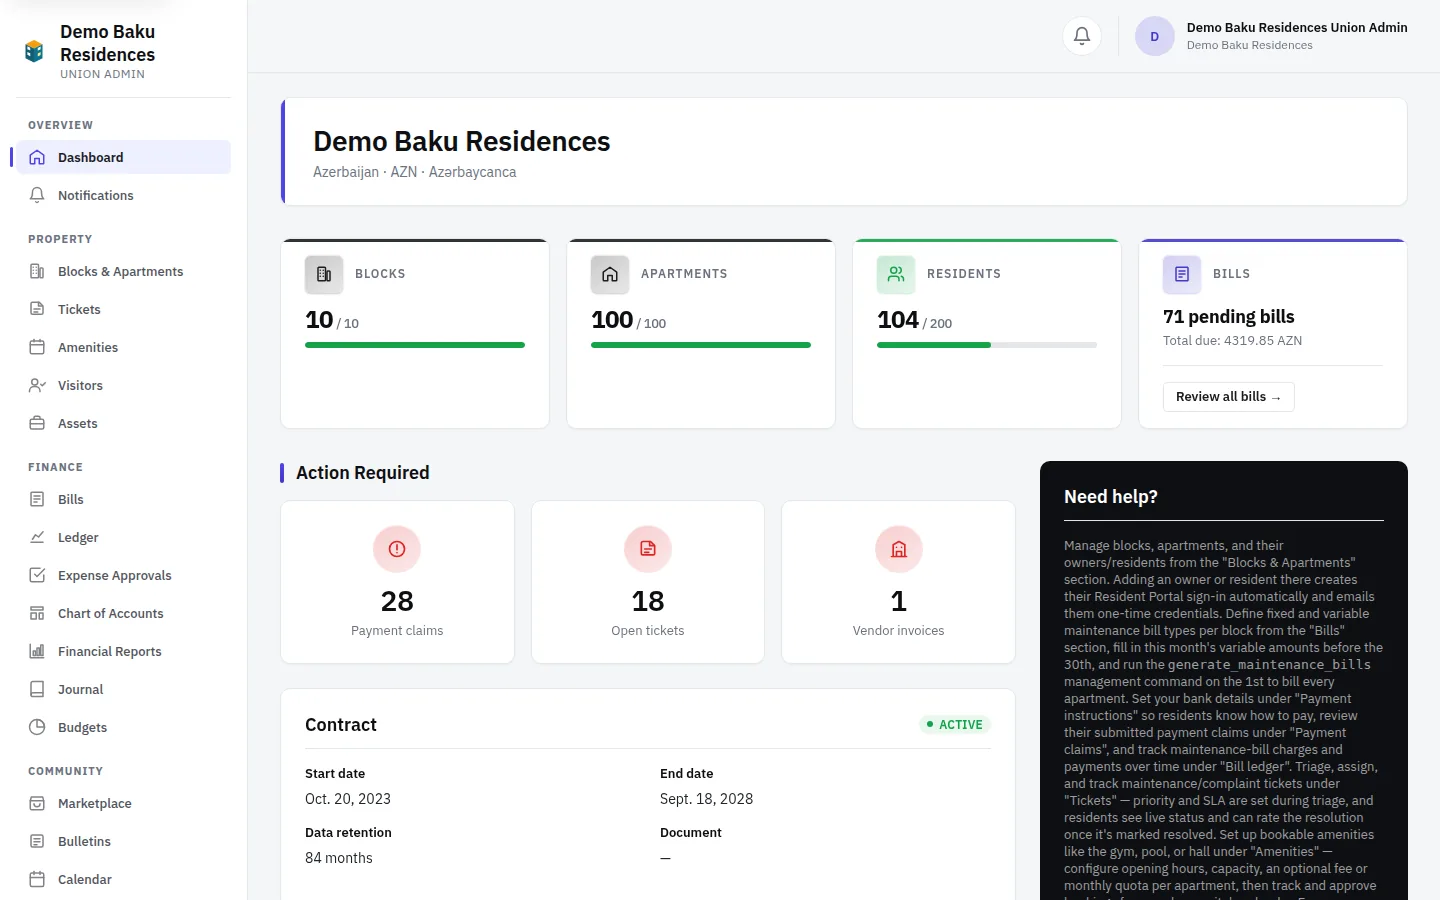Click the Blocks 10/10 progress bar
1440x900 pixels.
(x=415, y=345)
